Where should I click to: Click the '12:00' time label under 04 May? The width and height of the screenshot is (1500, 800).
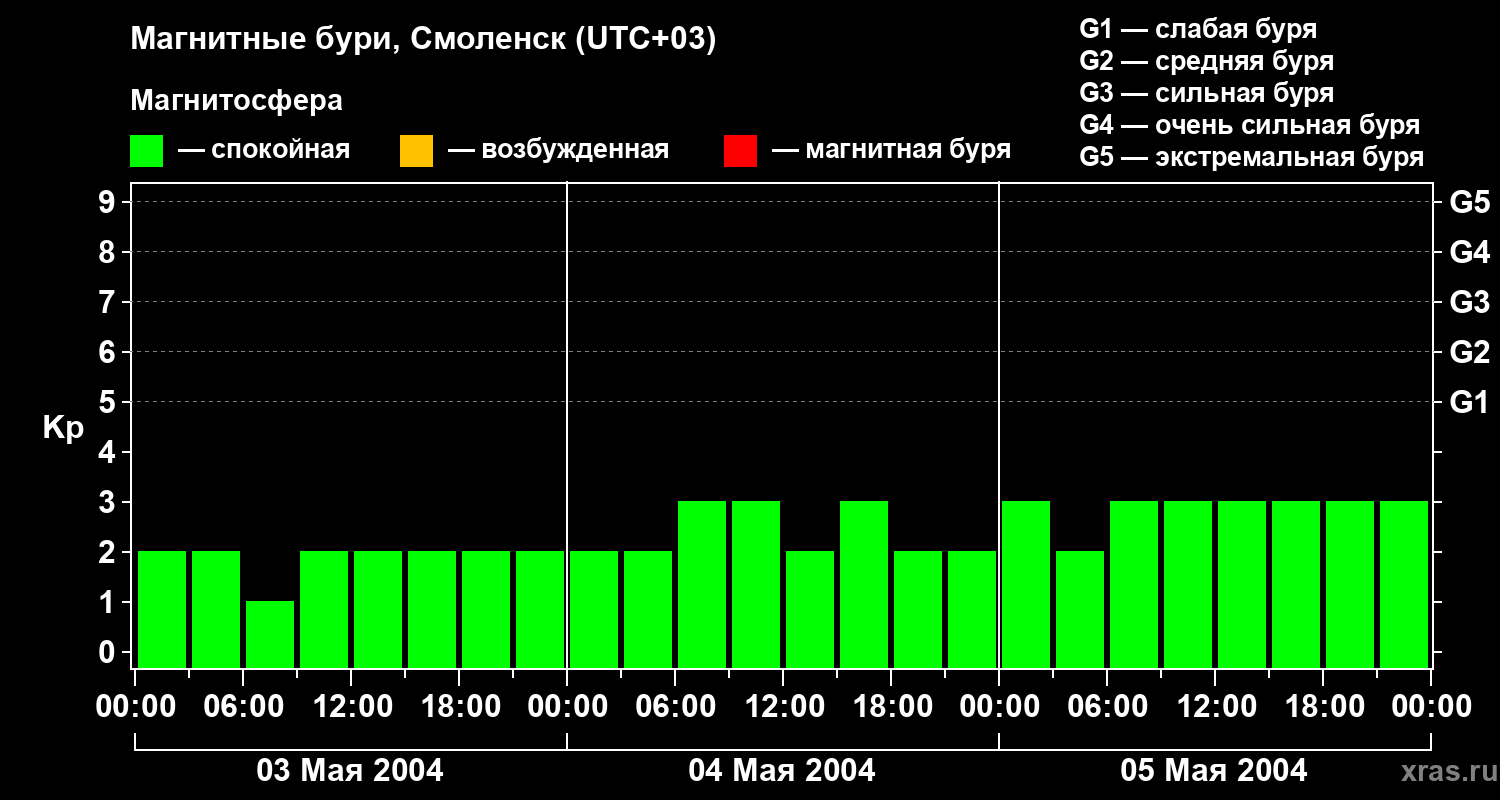tap(783, 707)
